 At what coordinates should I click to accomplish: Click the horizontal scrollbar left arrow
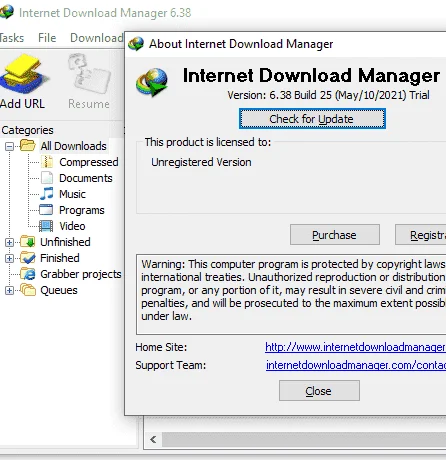click(153, 439)
